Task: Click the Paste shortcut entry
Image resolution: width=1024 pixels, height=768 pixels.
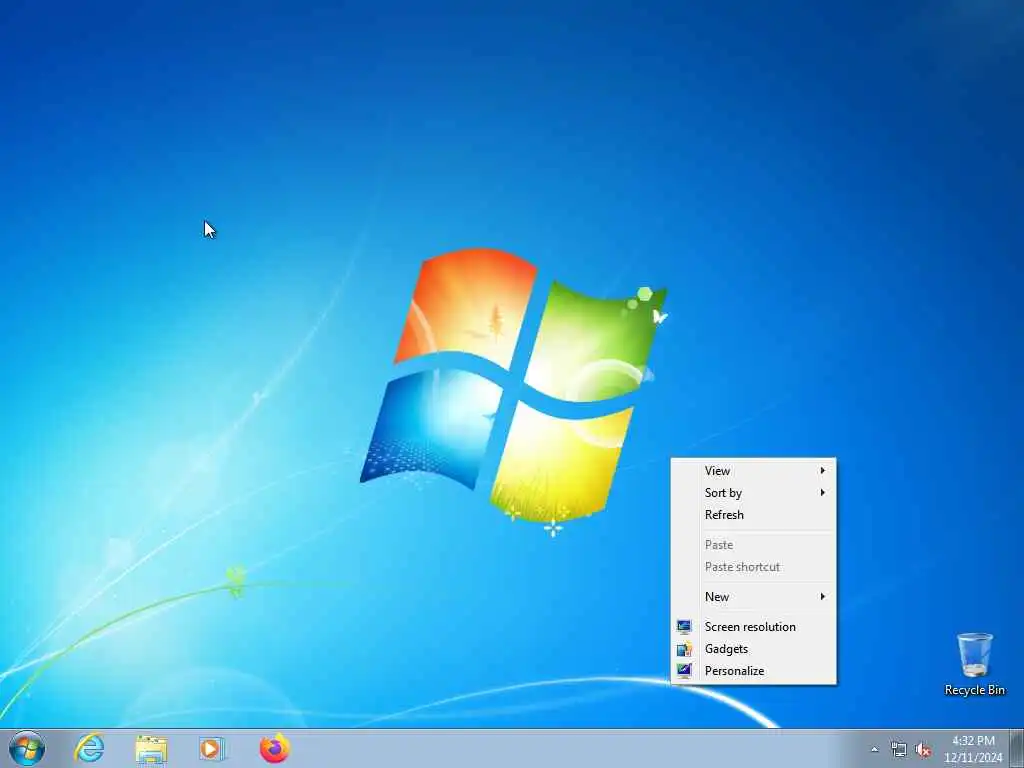Action: coord(754,568)
